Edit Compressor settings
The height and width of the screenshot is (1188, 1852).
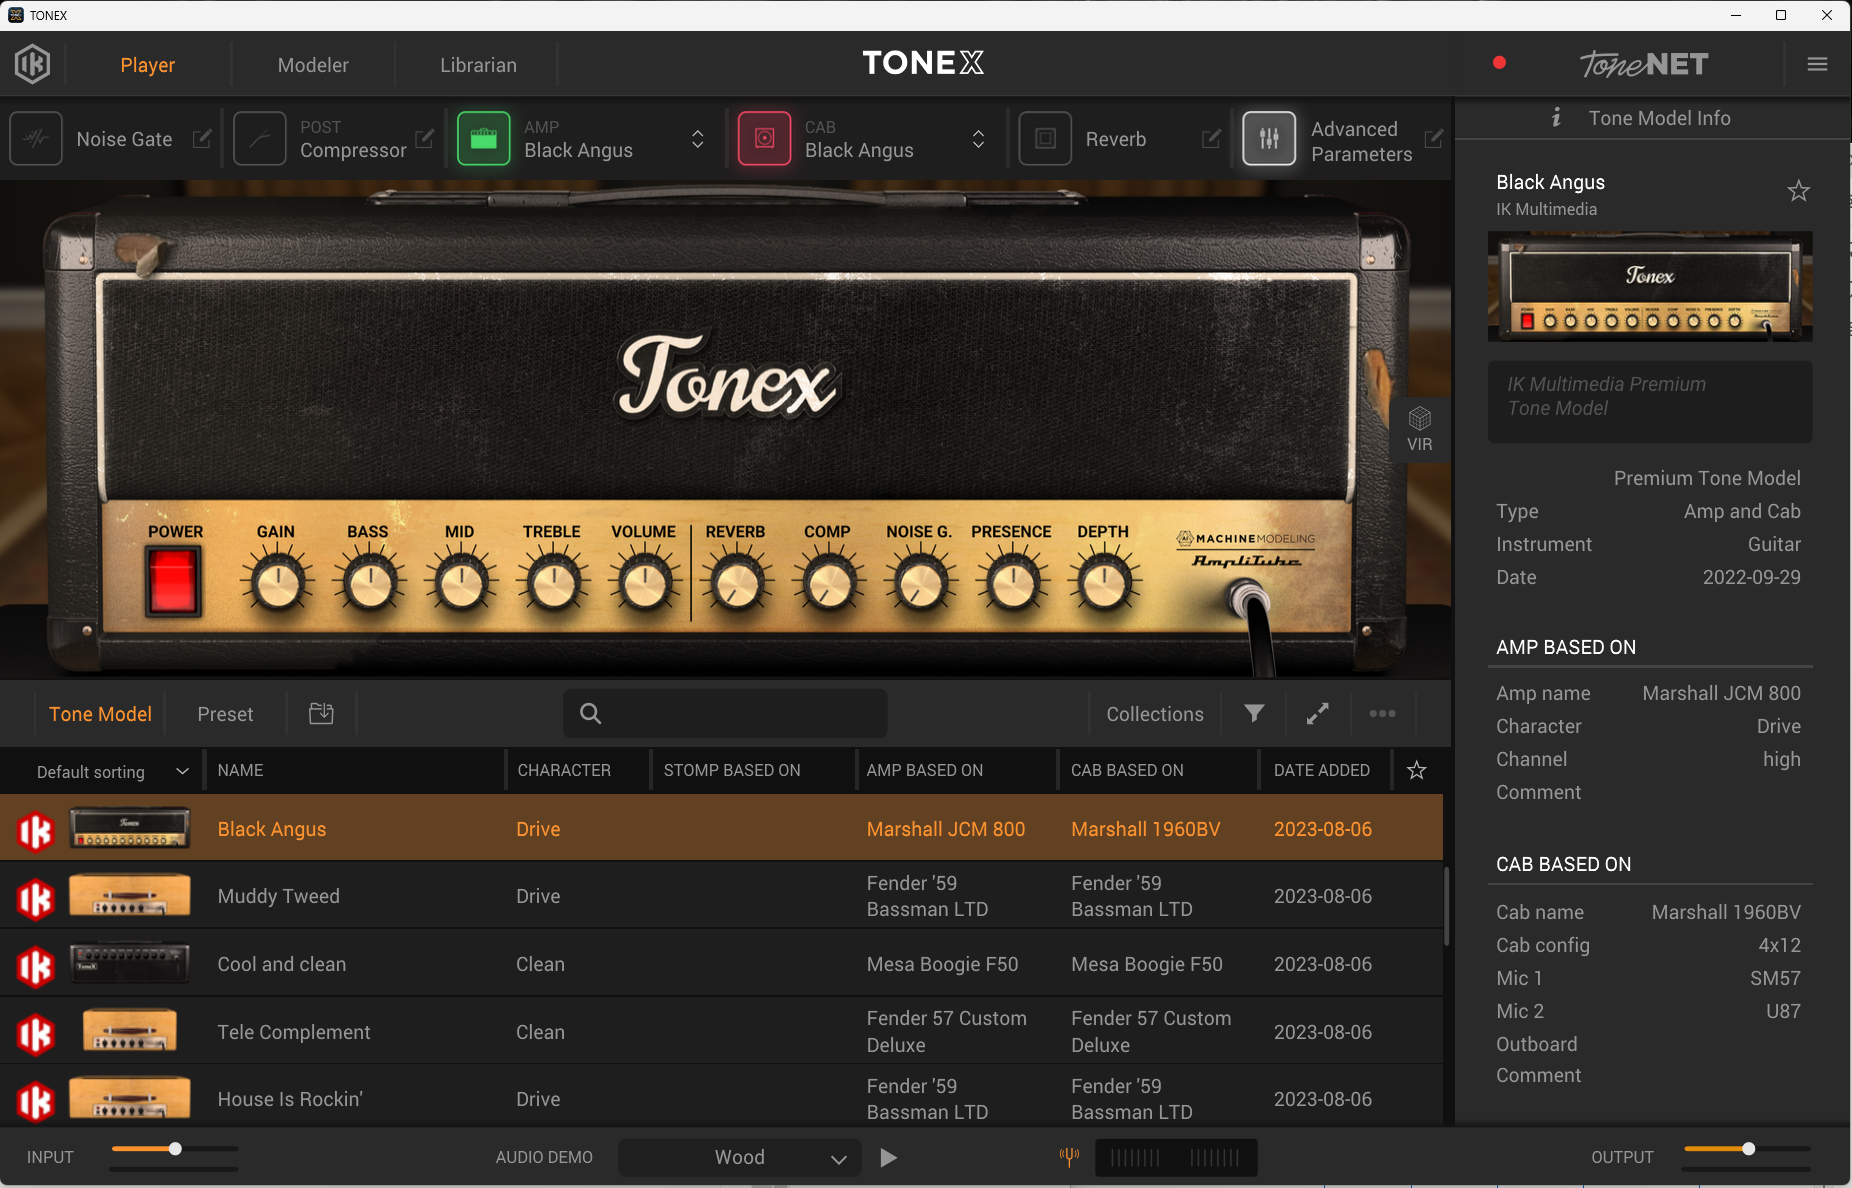(x=425, y=139)
